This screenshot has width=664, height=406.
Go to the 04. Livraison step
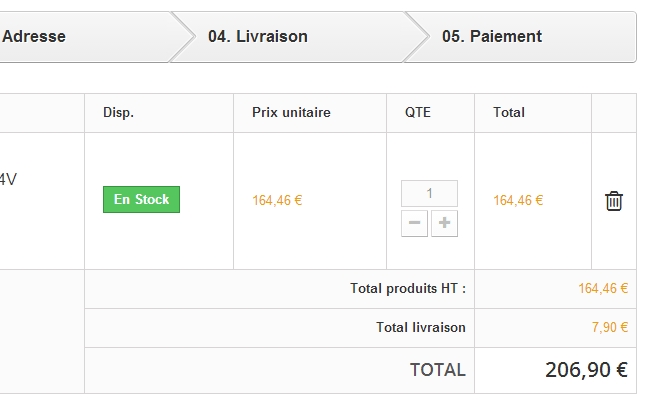click(x=257, y=37)
